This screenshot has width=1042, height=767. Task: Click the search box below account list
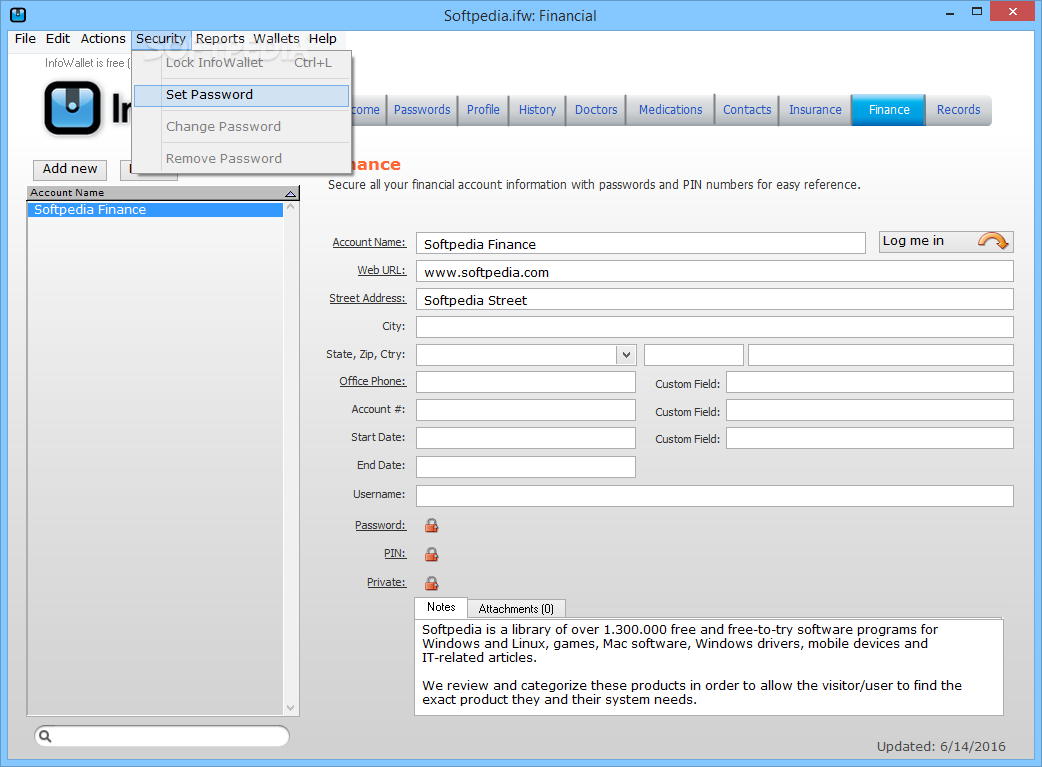click(x=162, y=736)
